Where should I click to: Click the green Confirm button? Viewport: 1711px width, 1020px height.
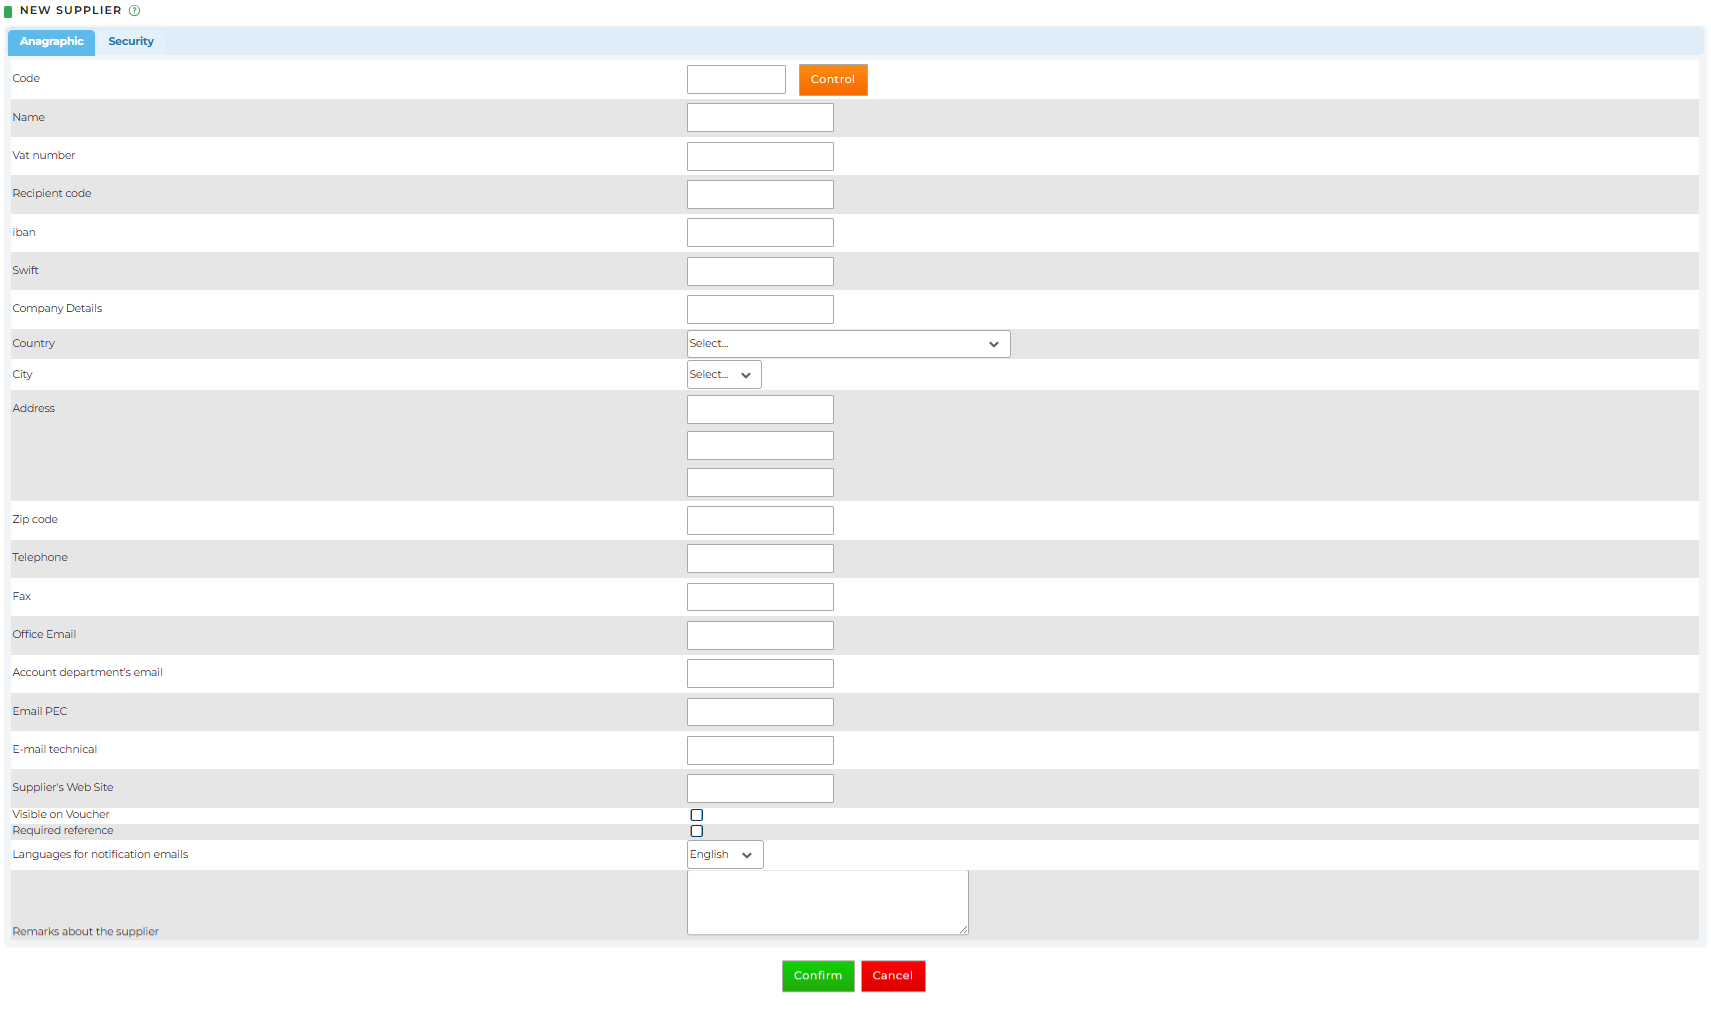817,976
